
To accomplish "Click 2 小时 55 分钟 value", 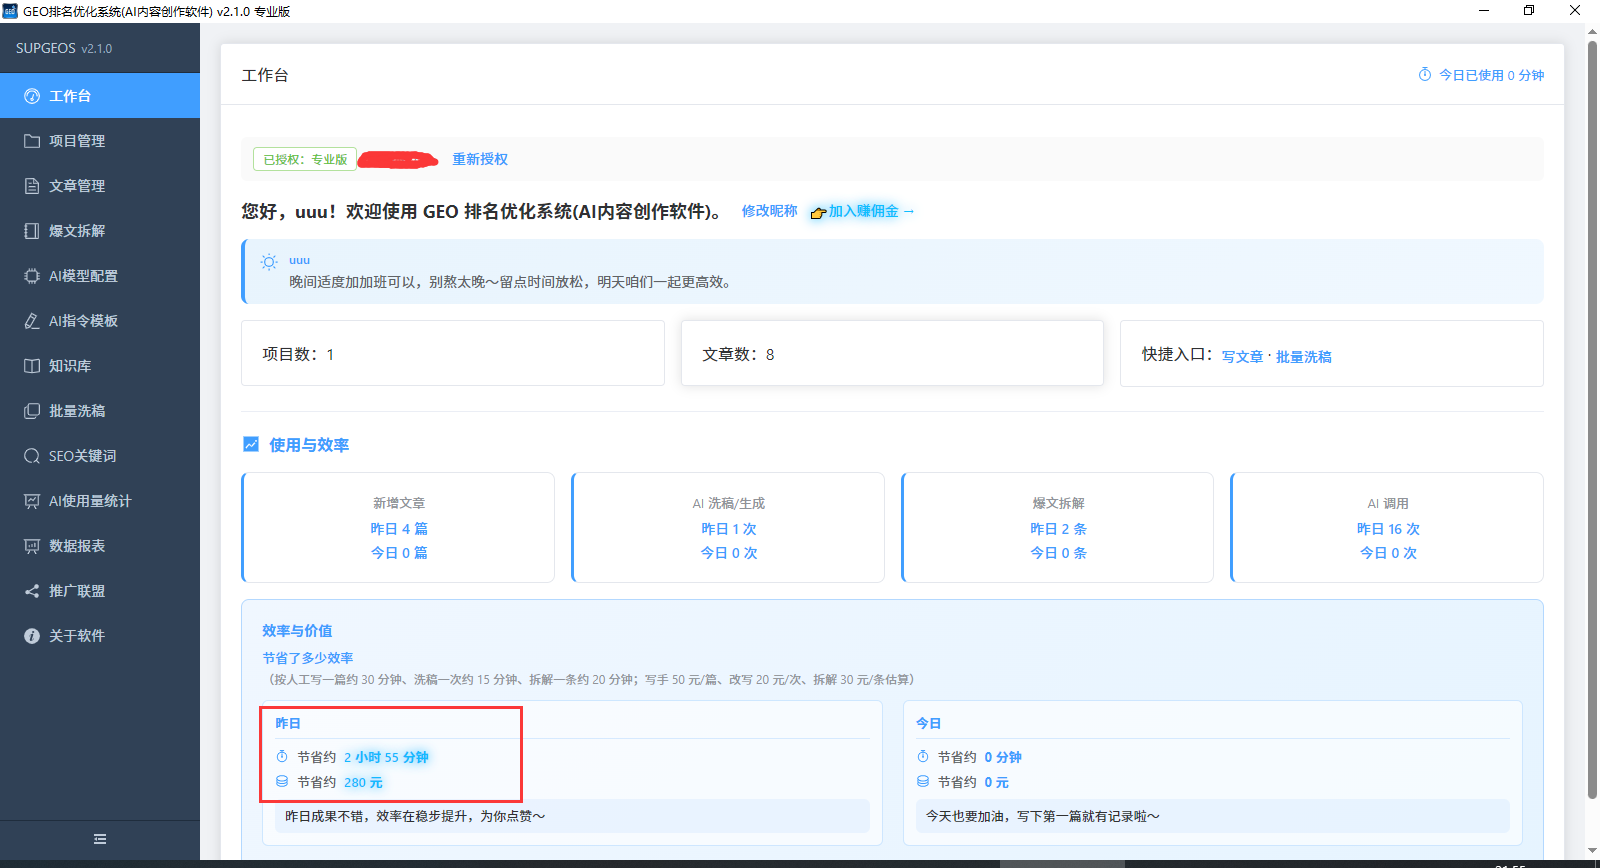I will click(386, 757).
